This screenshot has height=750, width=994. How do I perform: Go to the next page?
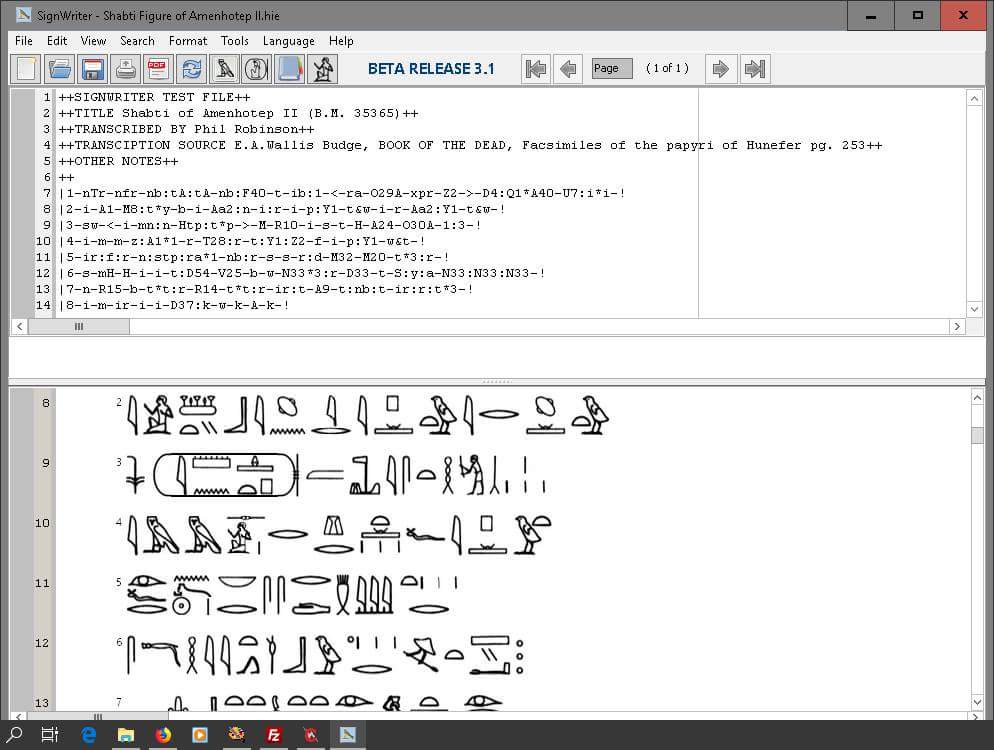[721, 68]
